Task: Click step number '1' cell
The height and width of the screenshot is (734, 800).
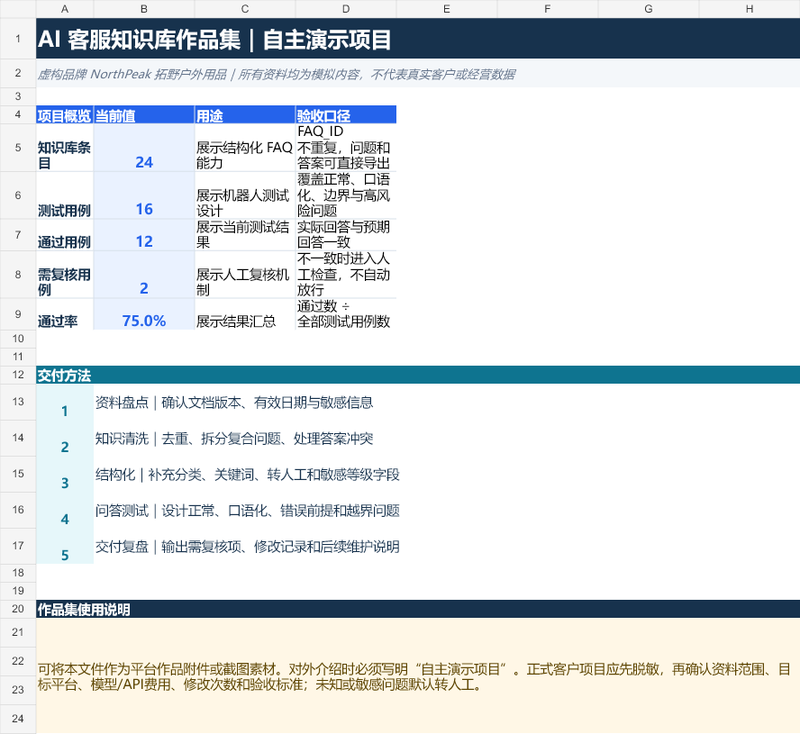Action: coord(65,402)
